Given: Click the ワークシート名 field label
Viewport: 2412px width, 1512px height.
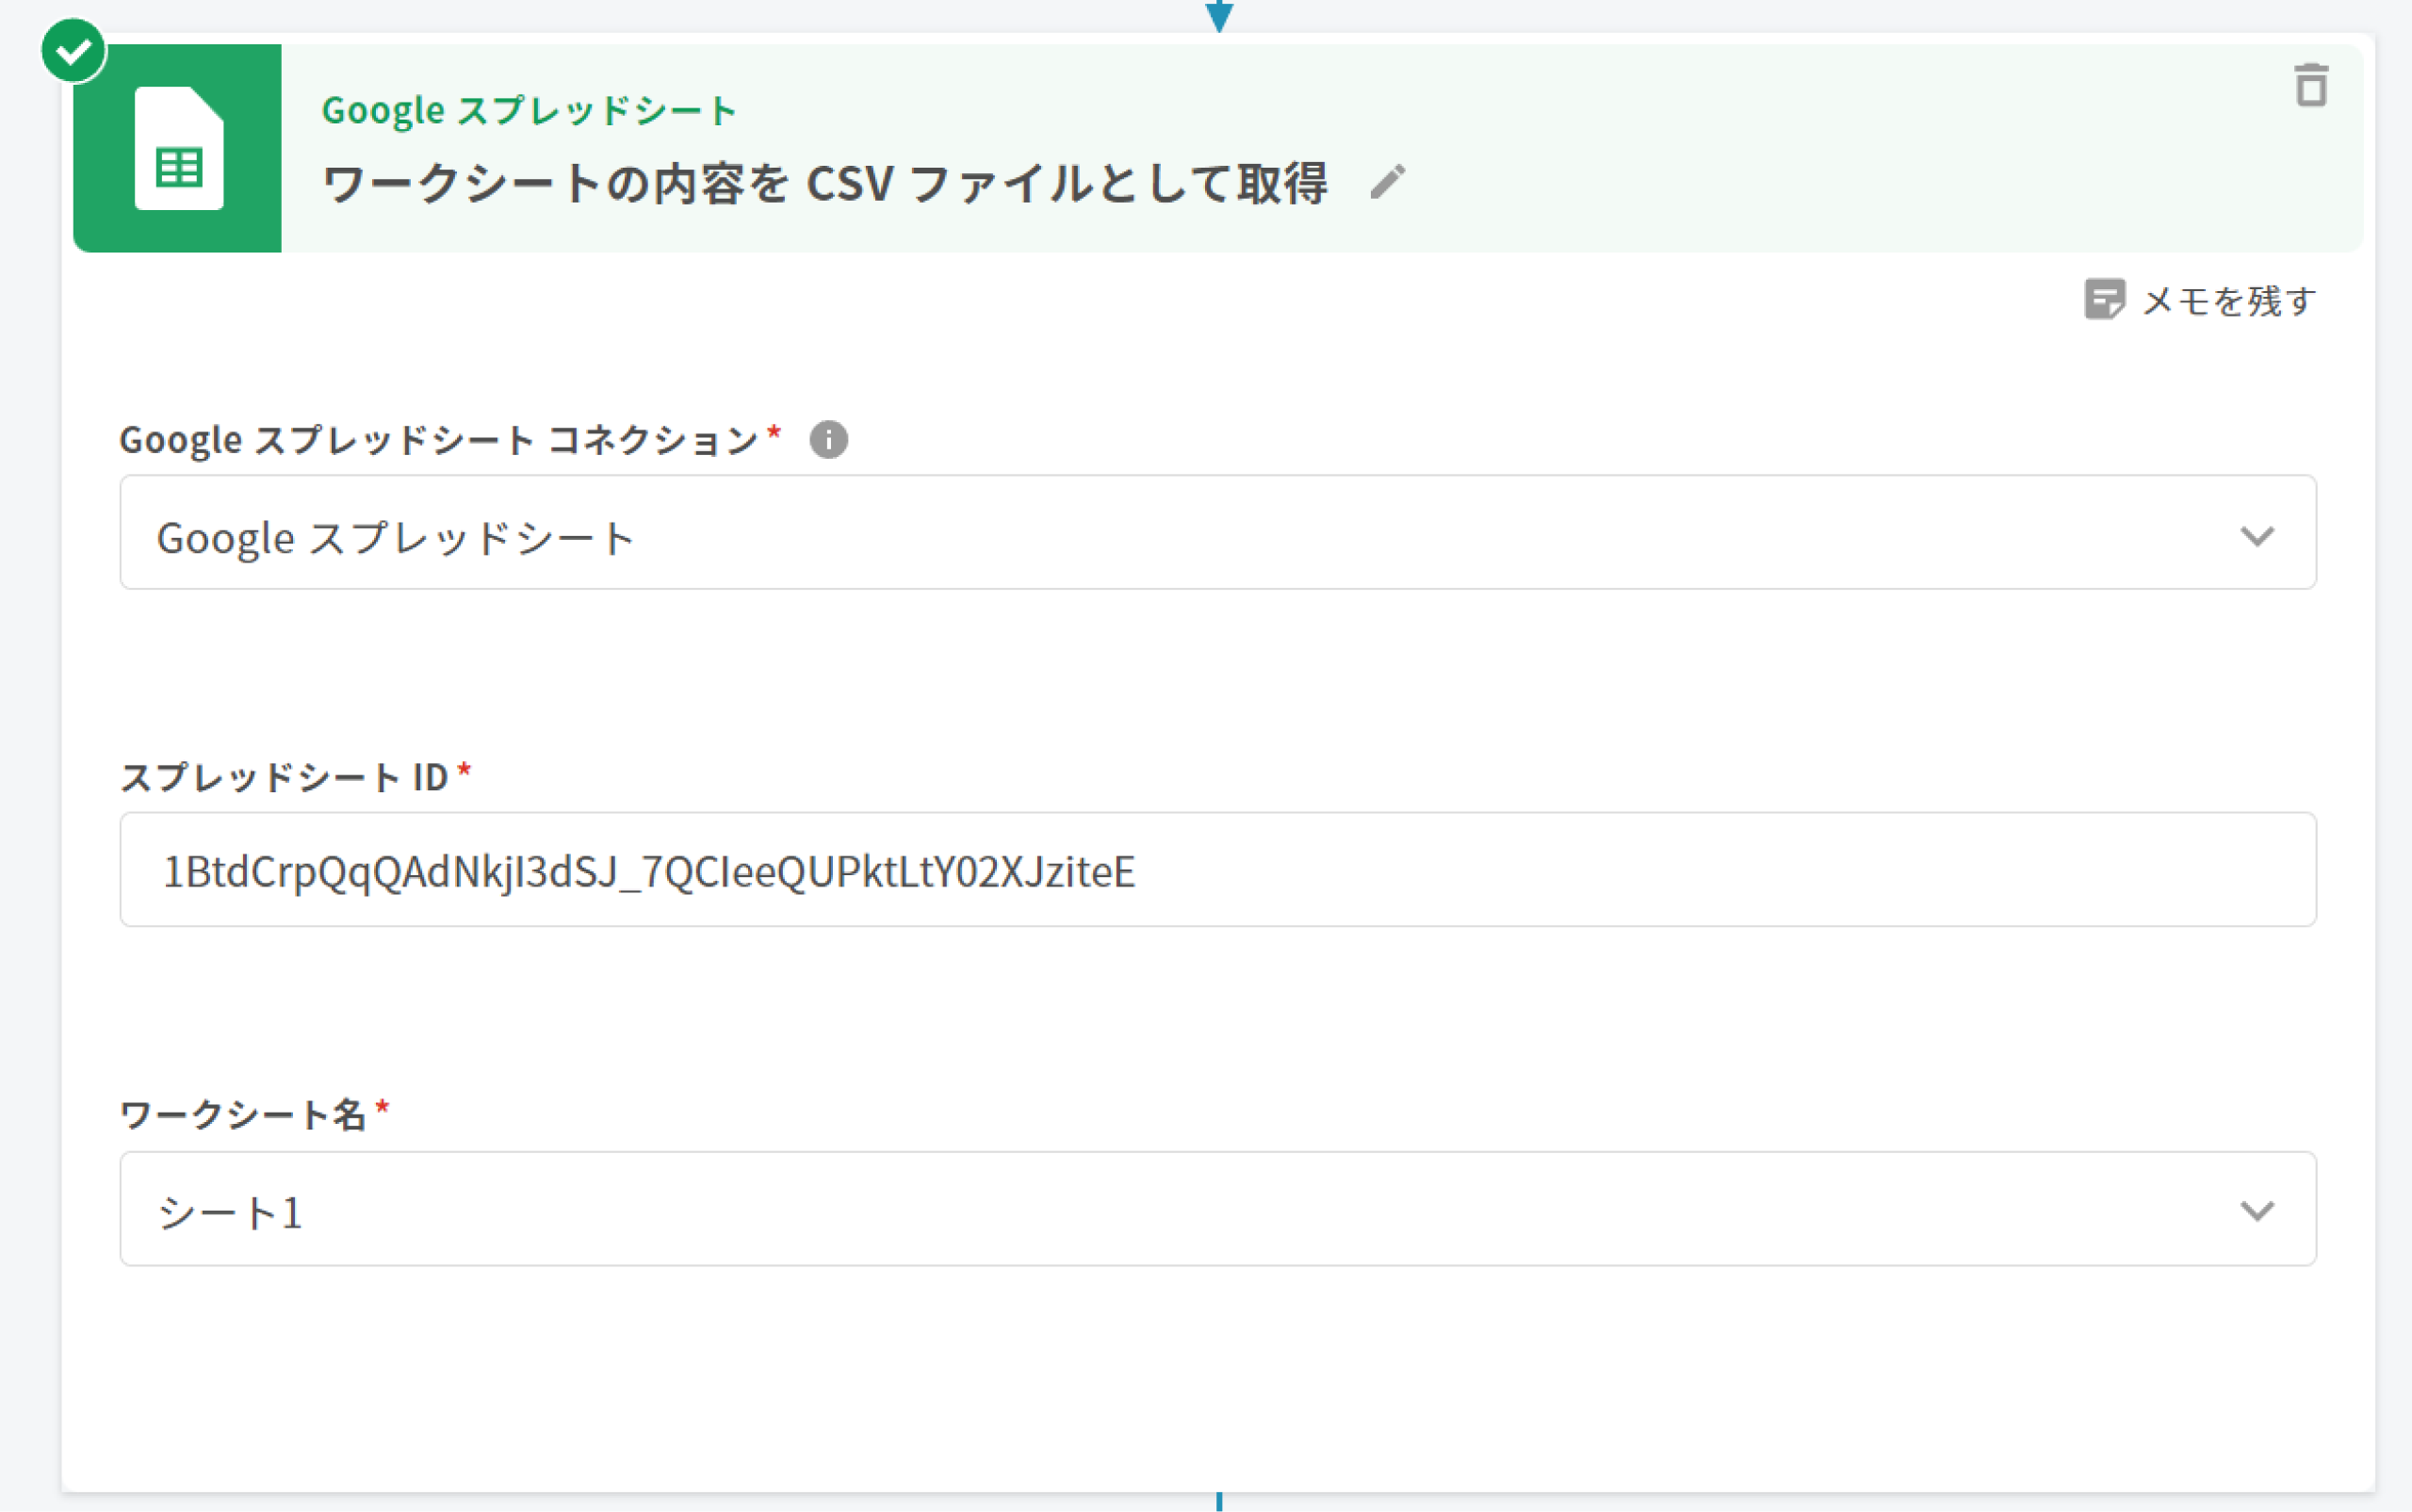Looking at the screenshot, I should point(243,1114).
